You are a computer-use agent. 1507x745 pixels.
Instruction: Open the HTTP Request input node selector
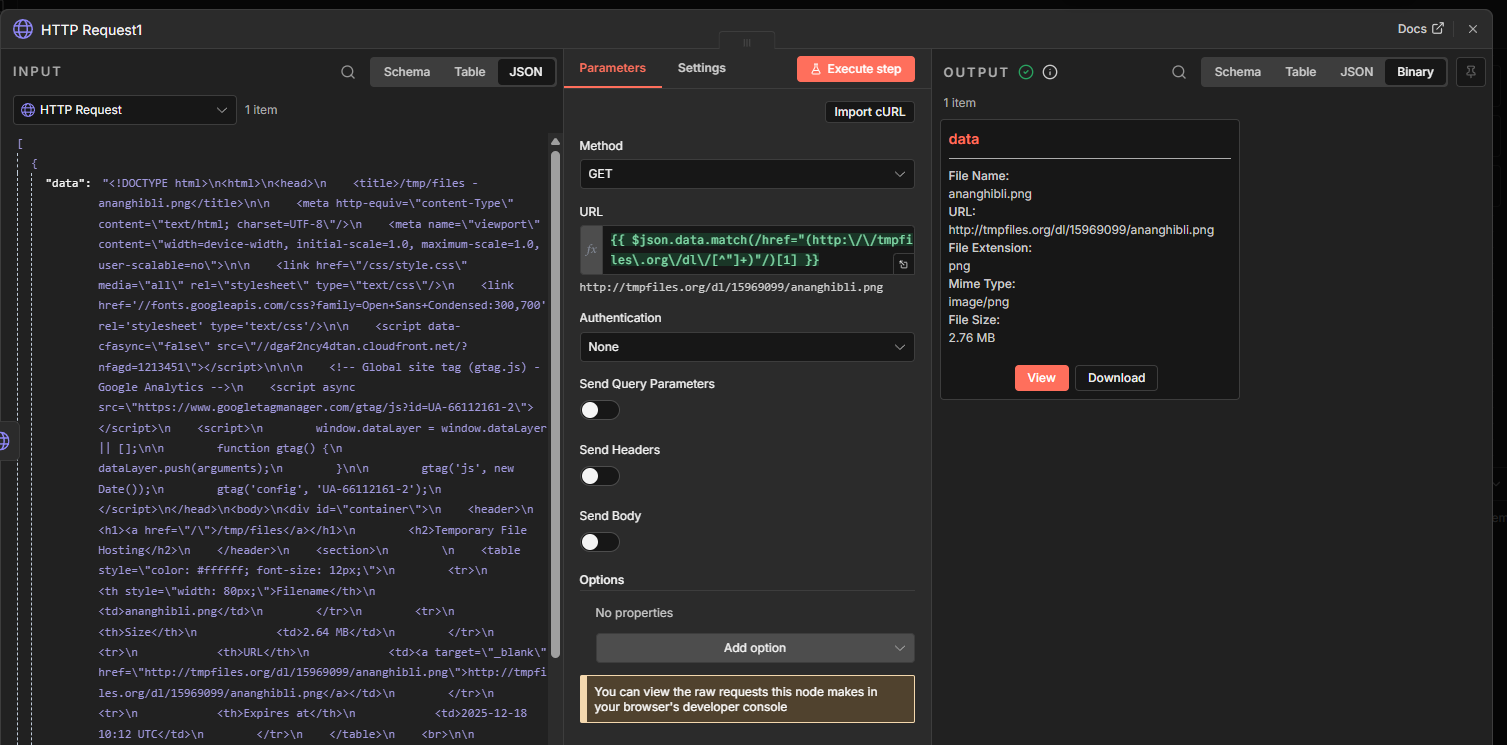125,110
